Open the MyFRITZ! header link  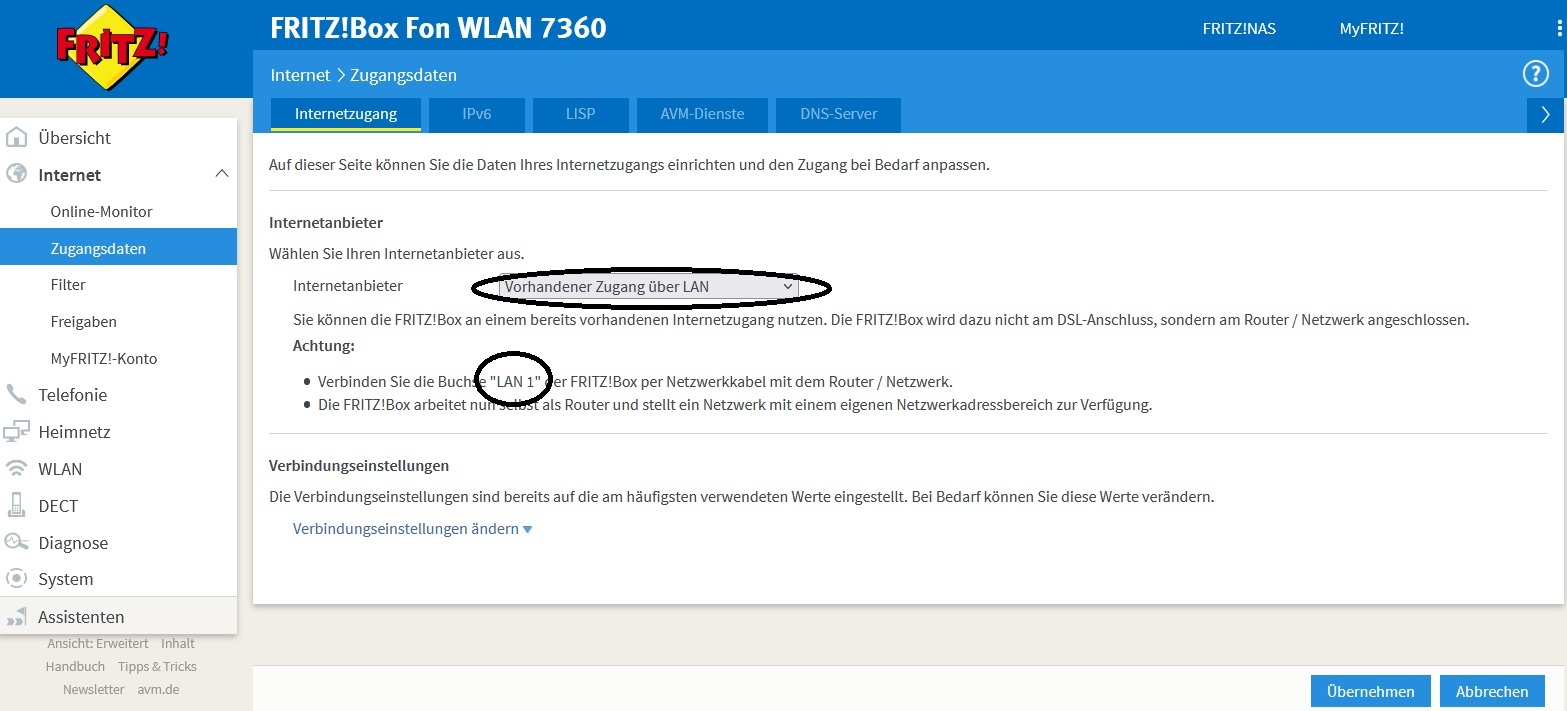1372,28
